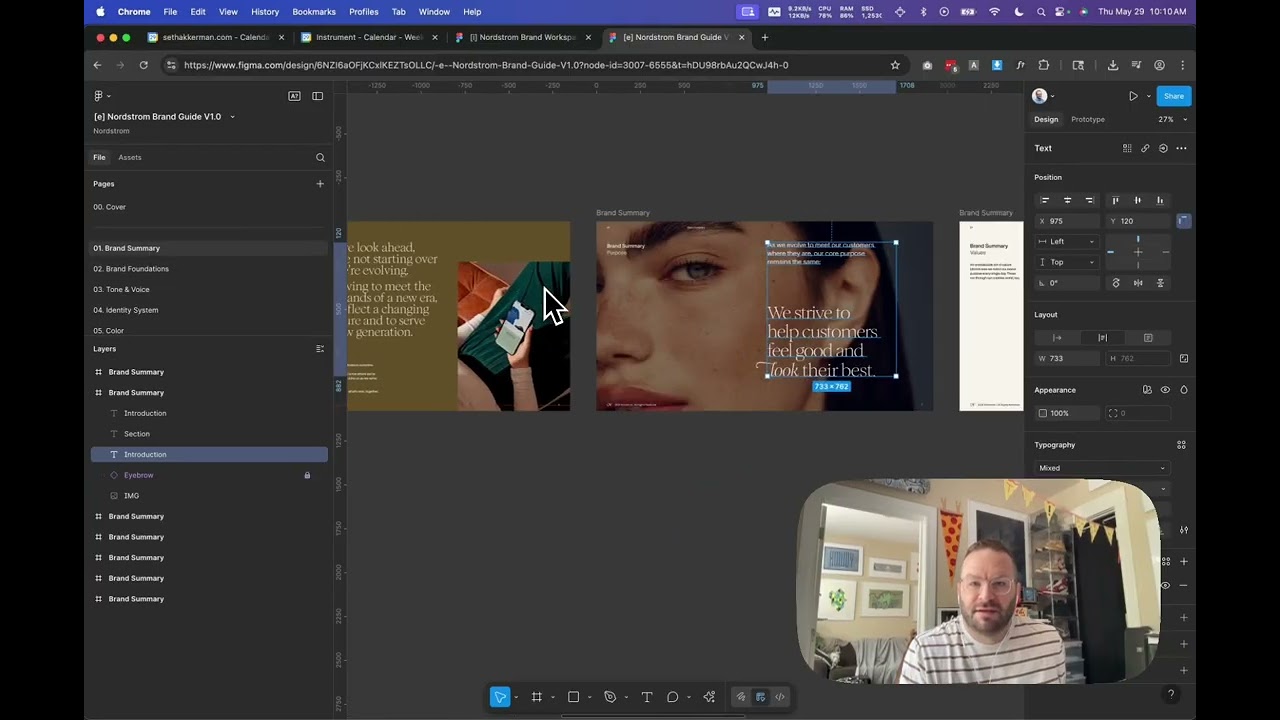Switch to the Assets tab
This screenshot has height=720, width=1280.
point(130,157)
